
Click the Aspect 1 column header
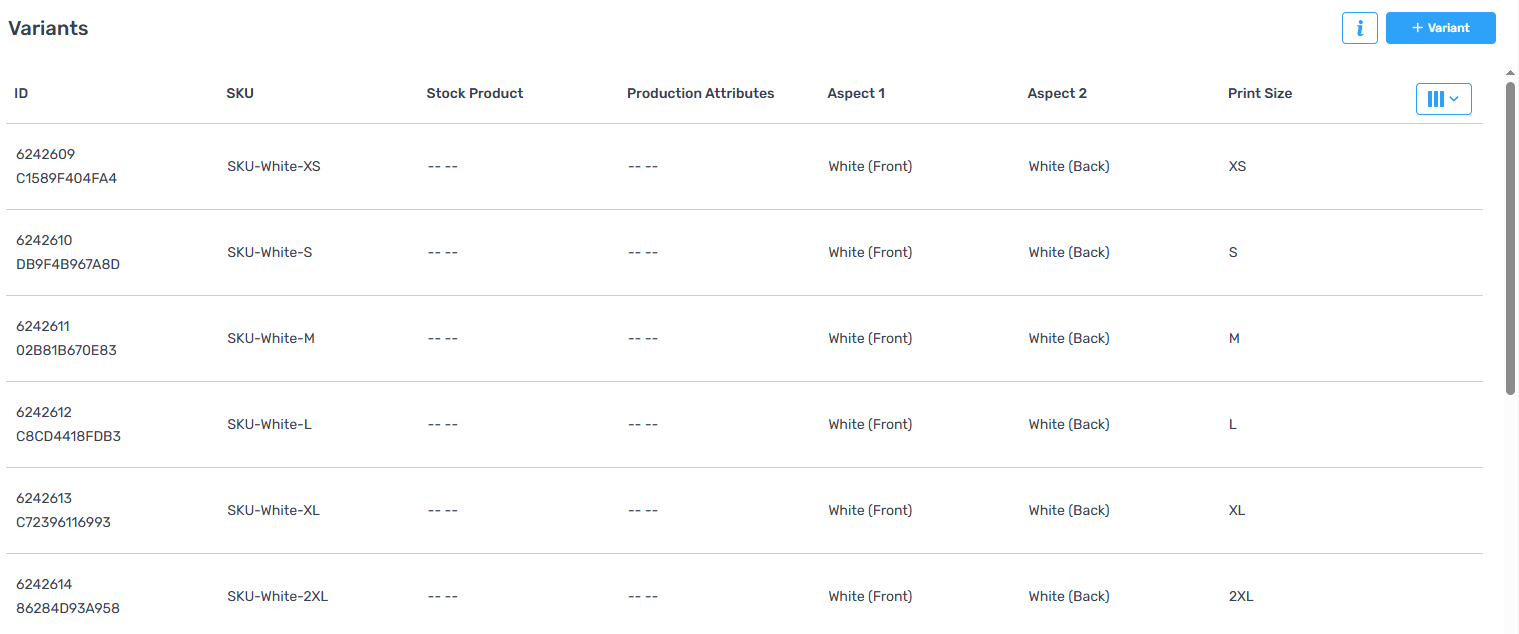(x=856, y=93)
